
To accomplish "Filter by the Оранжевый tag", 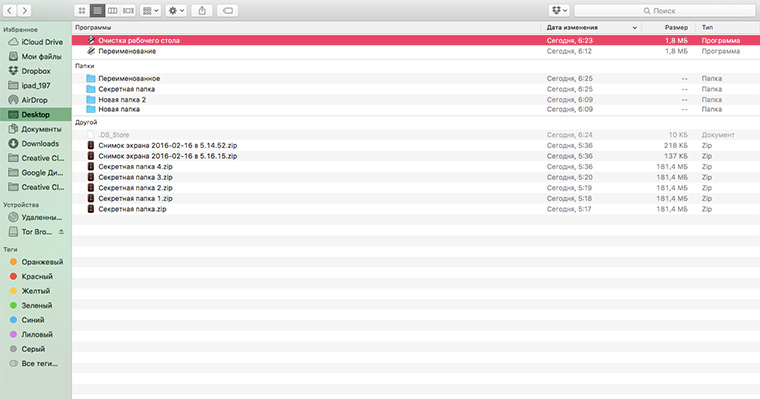I will tap(36, 262).
